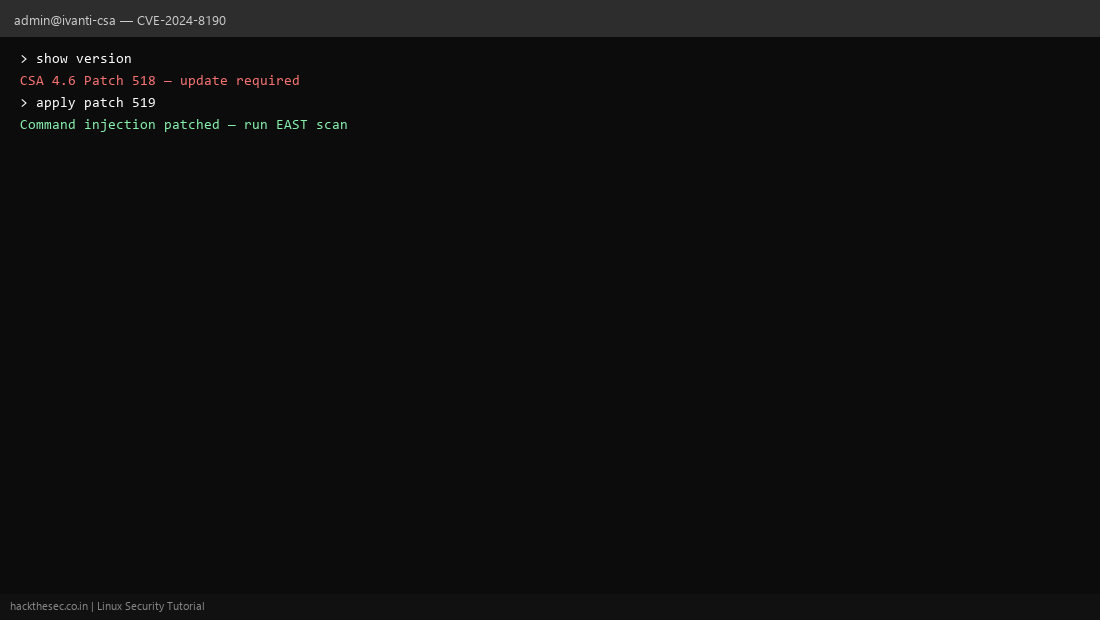Click "CVE-2024-8190" in the title bar
The height and width of the screenshot is (620, 1100).
[181, 20]
